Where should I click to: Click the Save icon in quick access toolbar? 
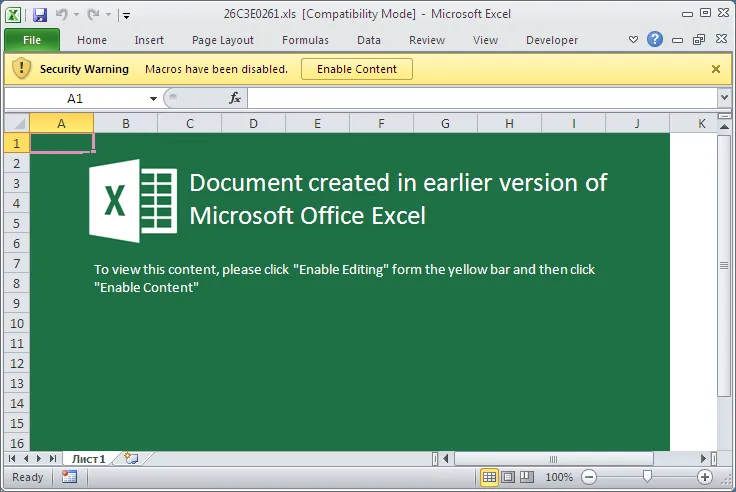coord(40,15)
